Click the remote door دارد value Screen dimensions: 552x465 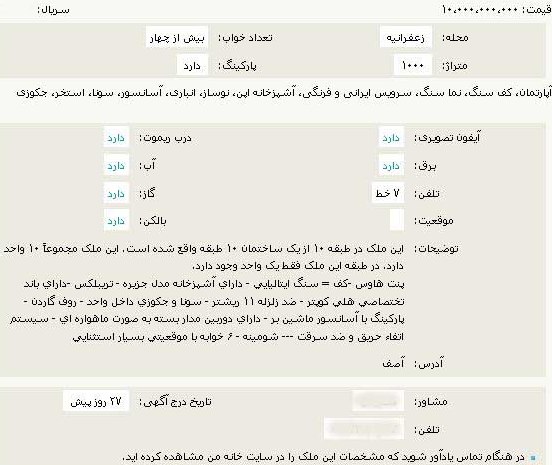pyautogui.click(x=117, y=137)
